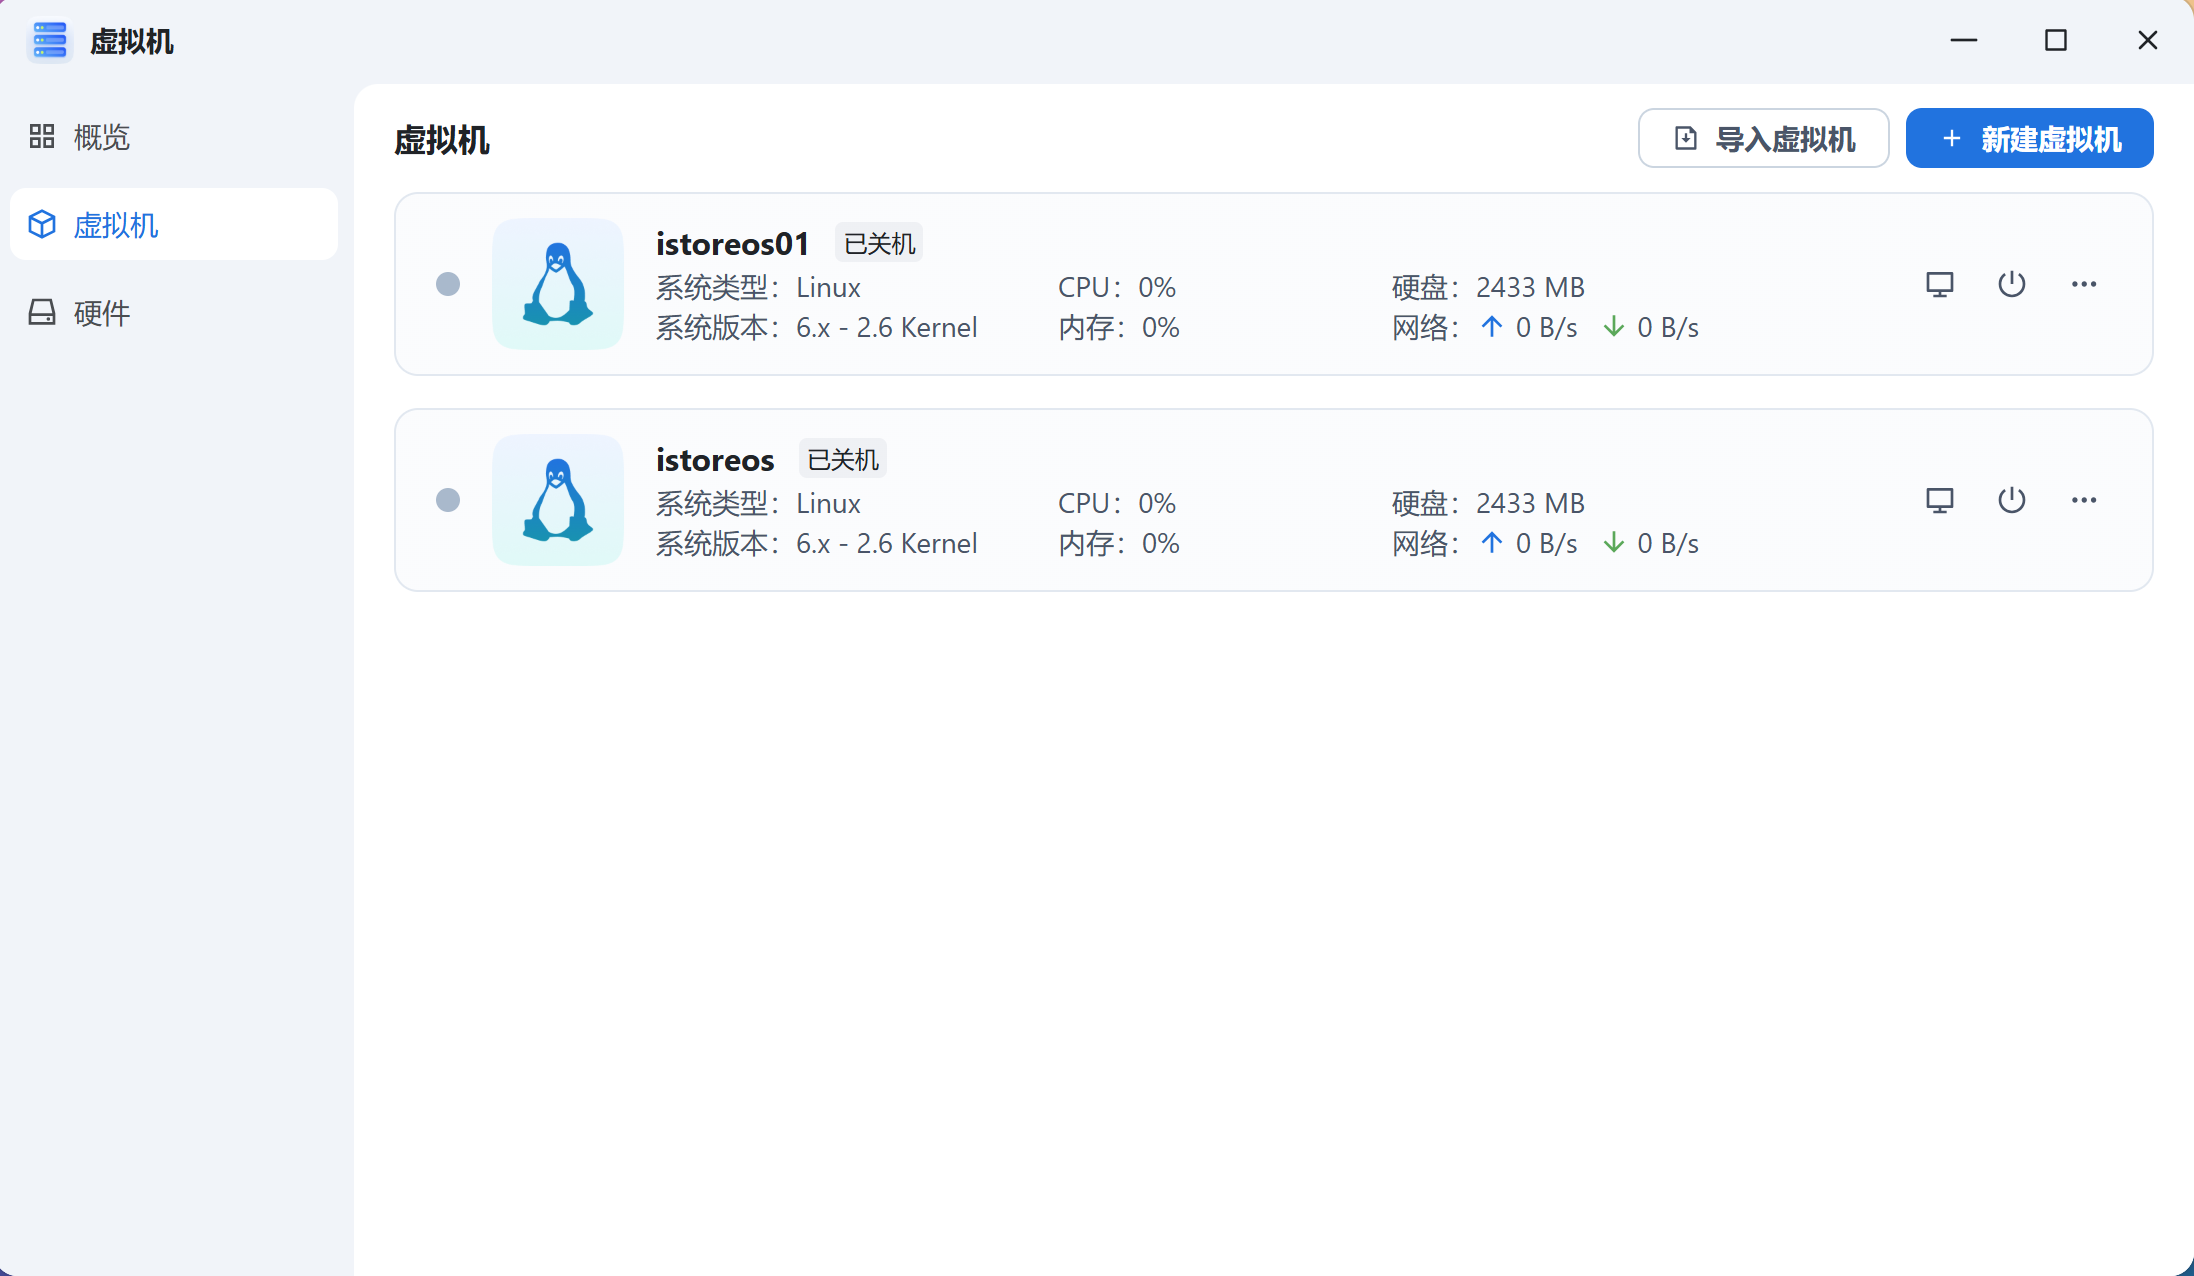This screenshot has width=2194, height=1276.
Task: Click the istoreos Linux penguin thumbnail
Action: (558, 500)
